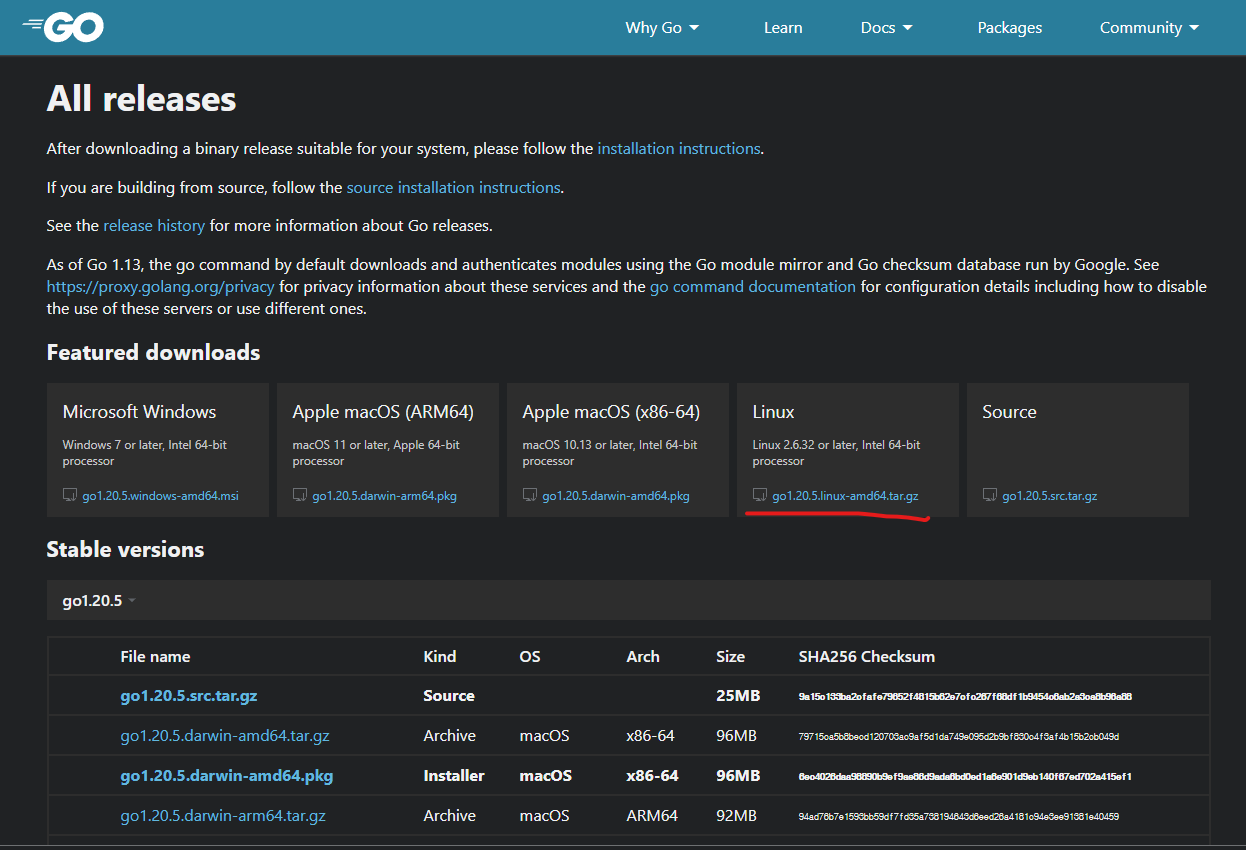Click the Apple macOS (ARM64) card title
1246x850 pixels.
click(383, 412)
